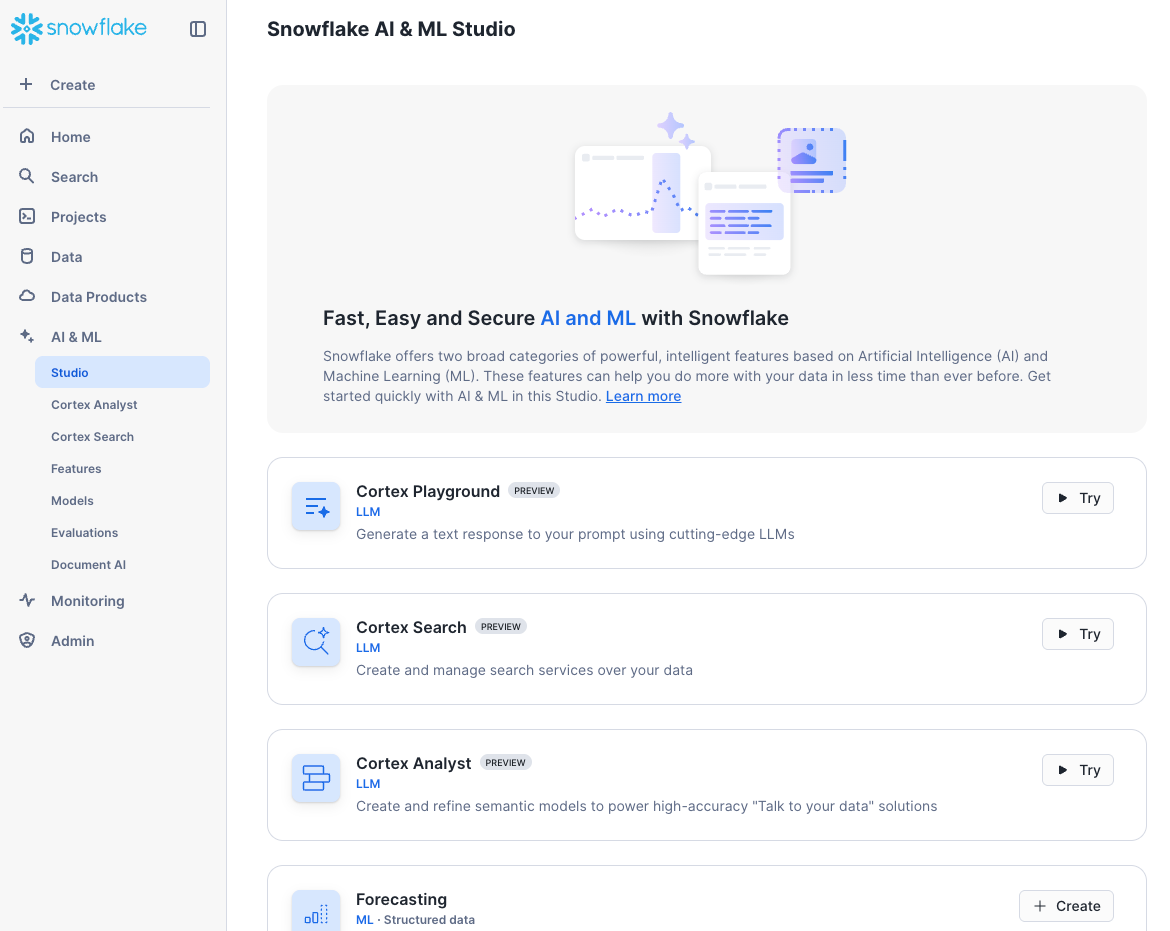The height and width of the screenshot is (931, 1170).
Task: Click the Cortex Playground title
Action: coord(428,491)
